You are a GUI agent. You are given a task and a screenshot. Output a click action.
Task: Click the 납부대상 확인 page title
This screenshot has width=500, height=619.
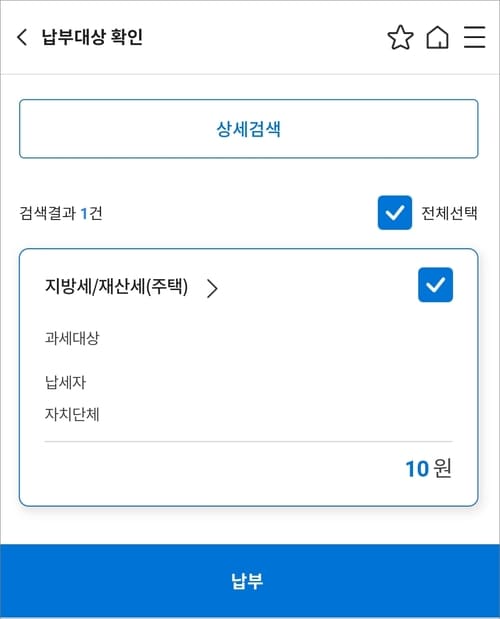click(x=92, y=37)
